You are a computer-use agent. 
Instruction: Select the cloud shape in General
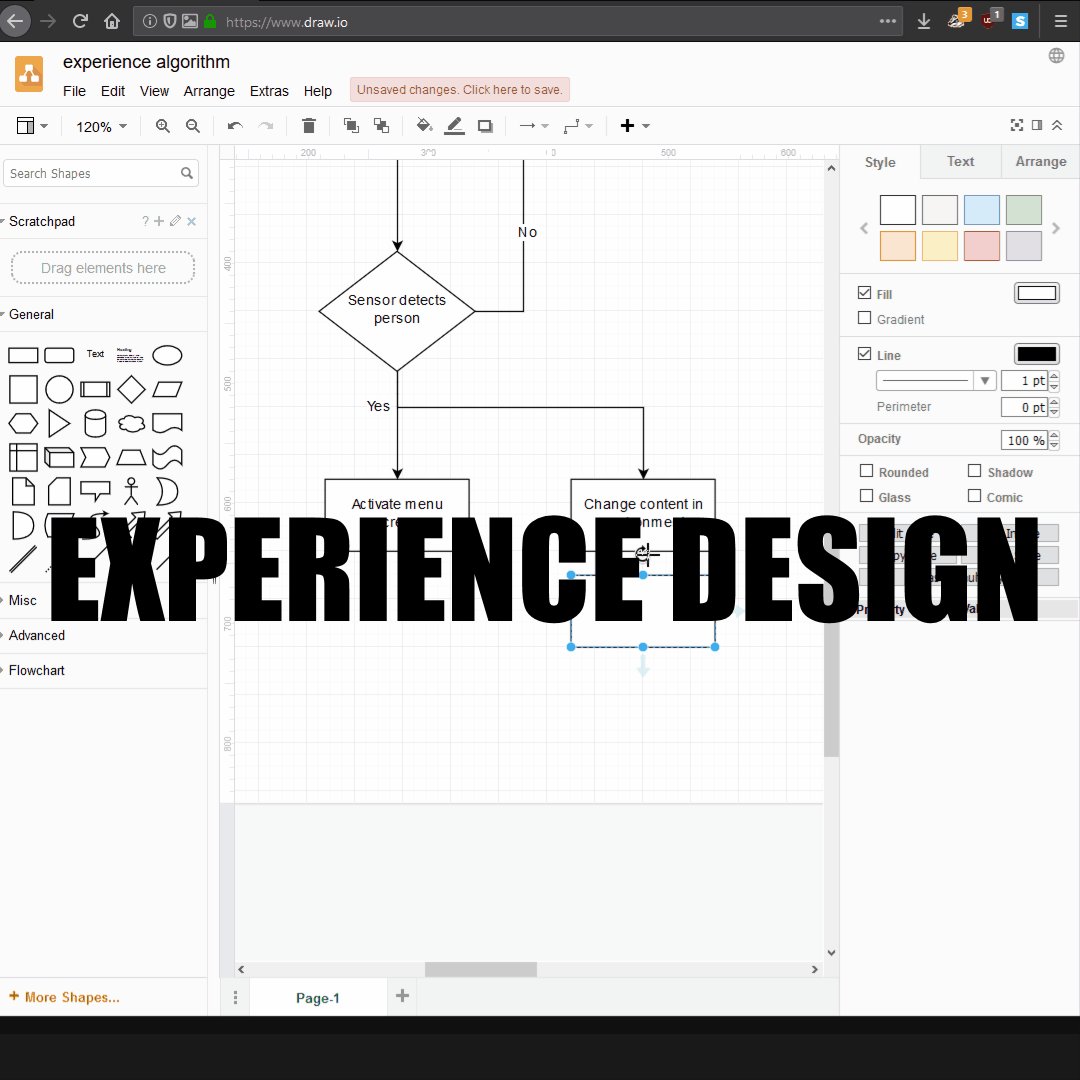point(131,424)
